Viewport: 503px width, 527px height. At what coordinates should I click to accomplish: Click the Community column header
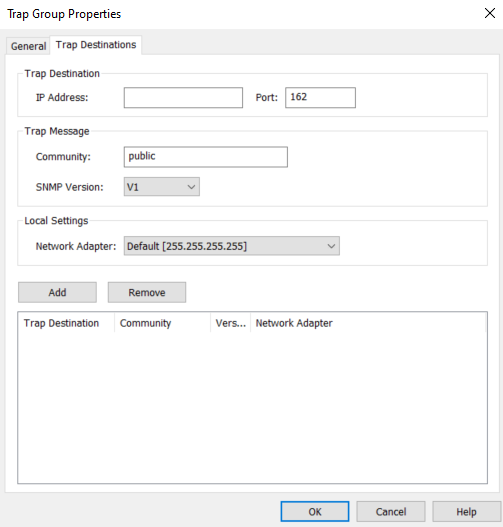(162, 323)
